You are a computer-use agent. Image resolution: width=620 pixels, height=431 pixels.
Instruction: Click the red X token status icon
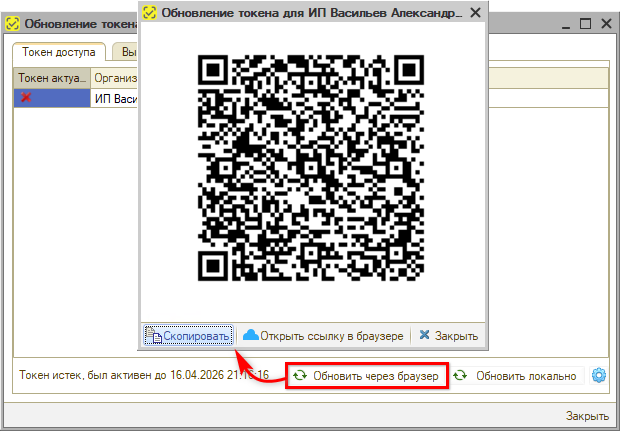[26, 98]
